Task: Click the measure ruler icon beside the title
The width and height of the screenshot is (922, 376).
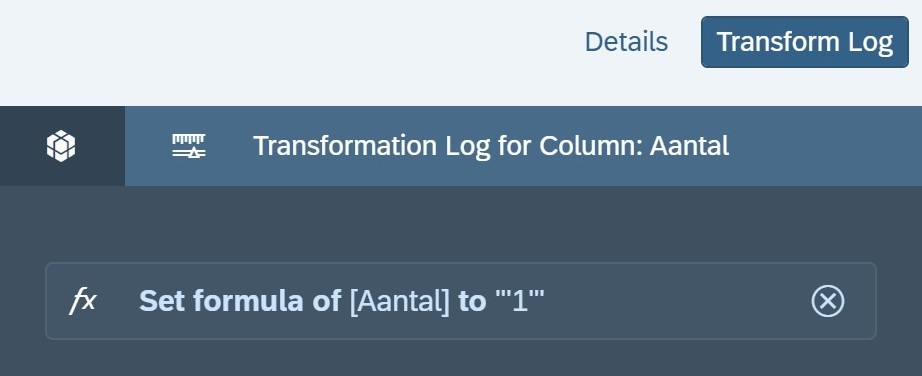Action: (x=189, y=146)
